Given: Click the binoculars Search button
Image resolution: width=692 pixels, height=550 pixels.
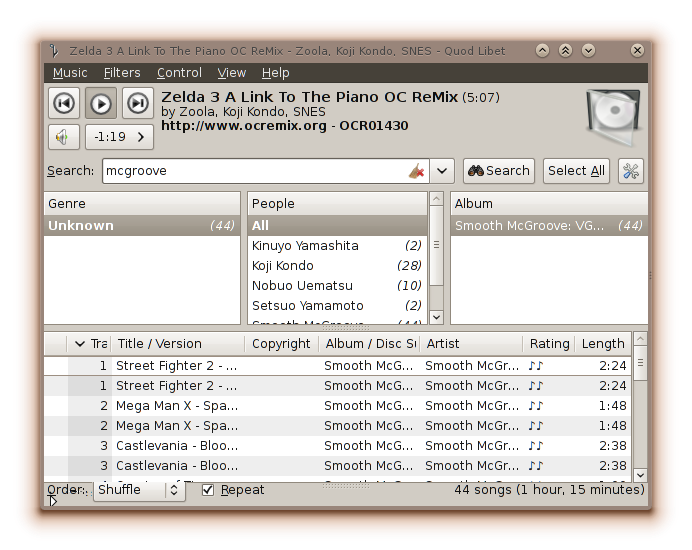Looking at the screenshot, I should click(498, 171).
